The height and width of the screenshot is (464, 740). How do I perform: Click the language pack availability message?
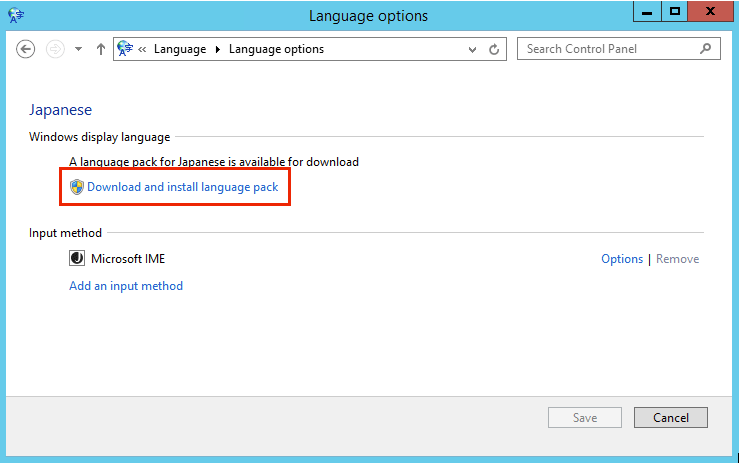(214, 162)
